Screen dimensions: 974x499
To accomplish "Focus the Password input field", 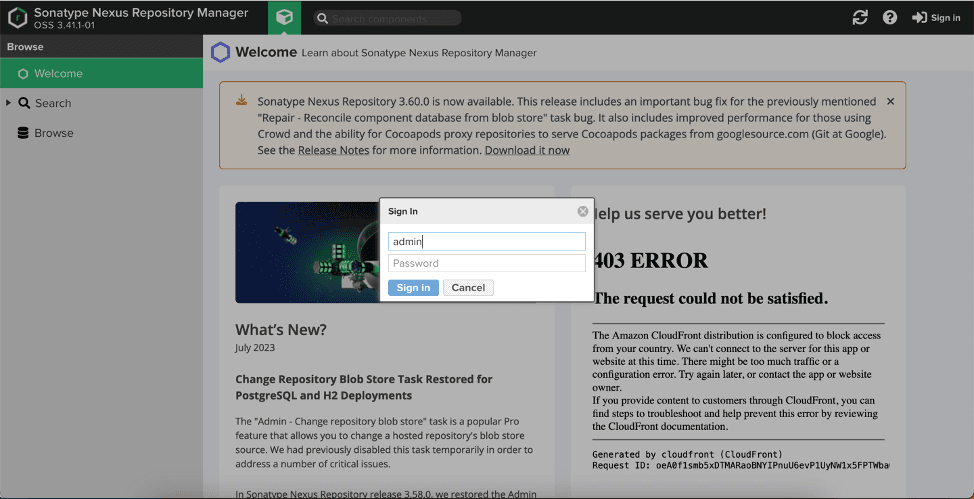I will point(487,263).
